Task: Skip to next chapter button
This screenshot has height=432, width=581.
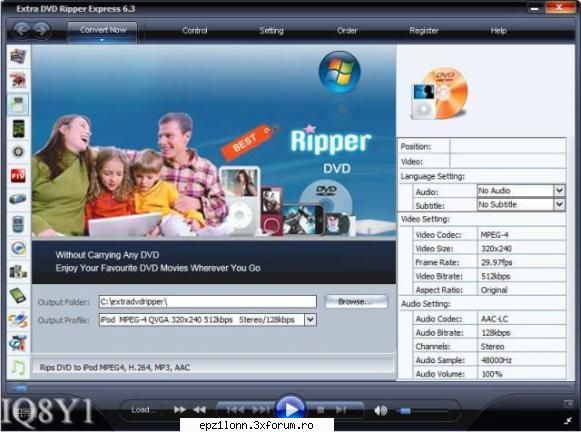Action: point(261,410)
